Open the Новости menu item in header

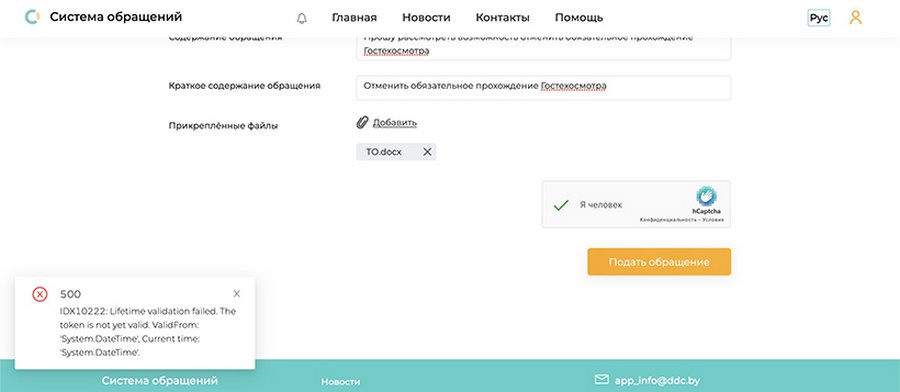point(426,18)
